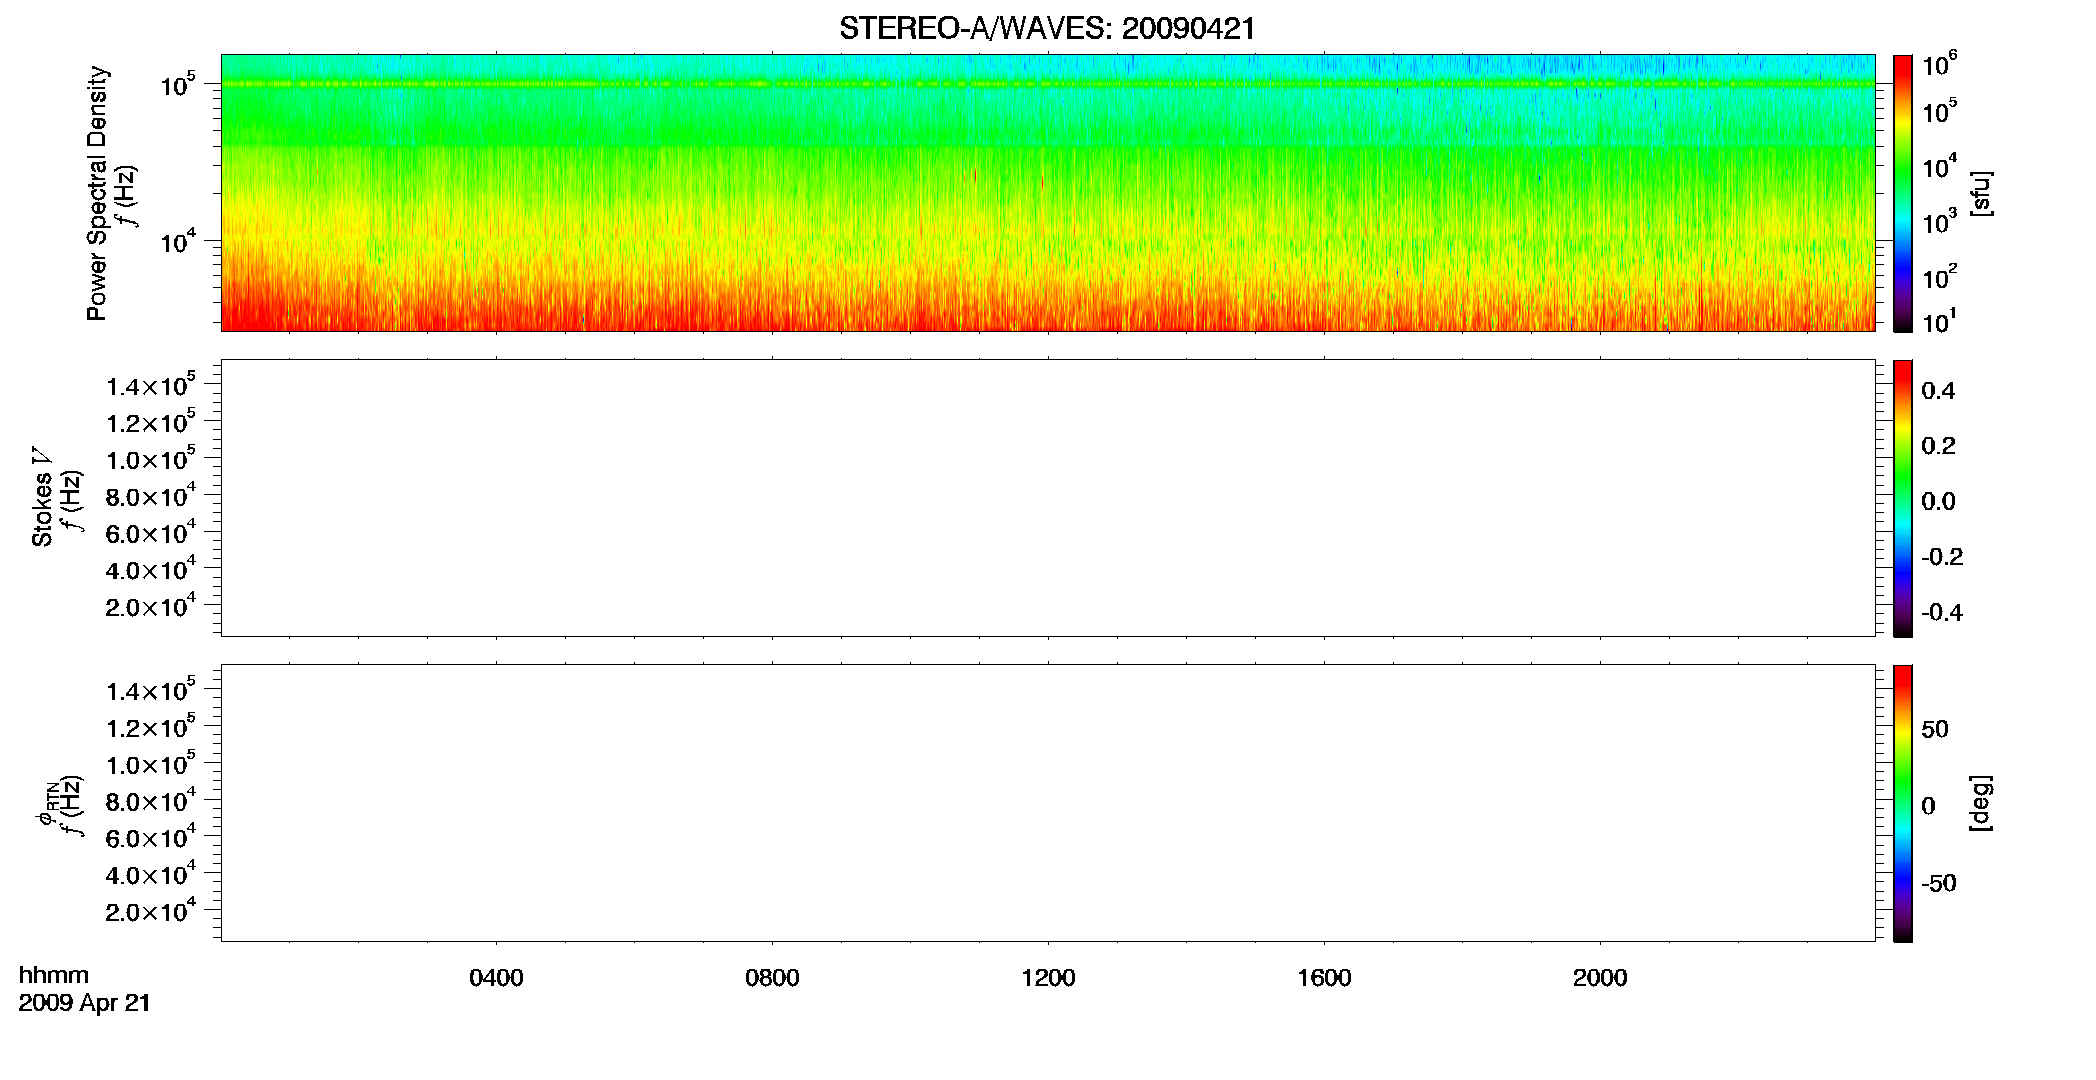Viewport: 2096px width, 1080px height.
Task: Click the Power Spectral Density axis title
Action: pyautogui.click(x=97, y=193)
